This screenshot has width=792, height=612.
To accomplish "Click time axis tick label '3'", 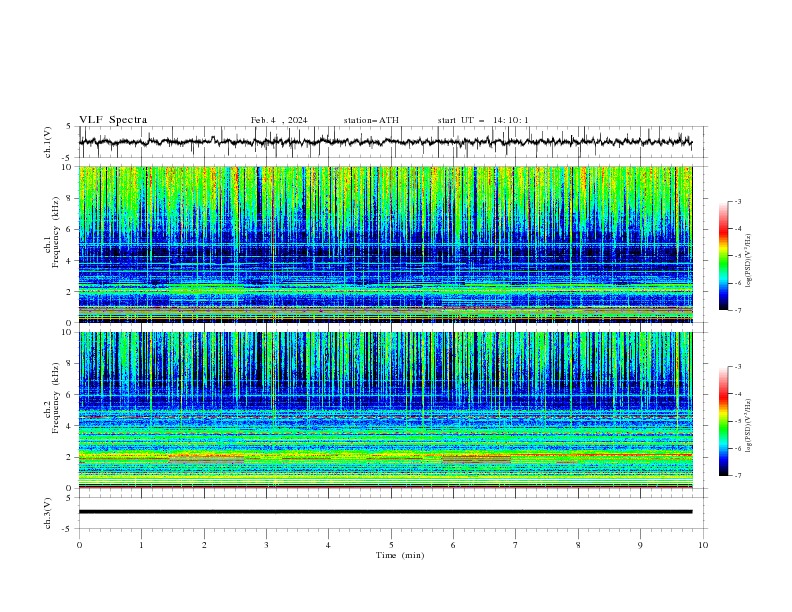I will pyautogui.click(x=266, y=545).
